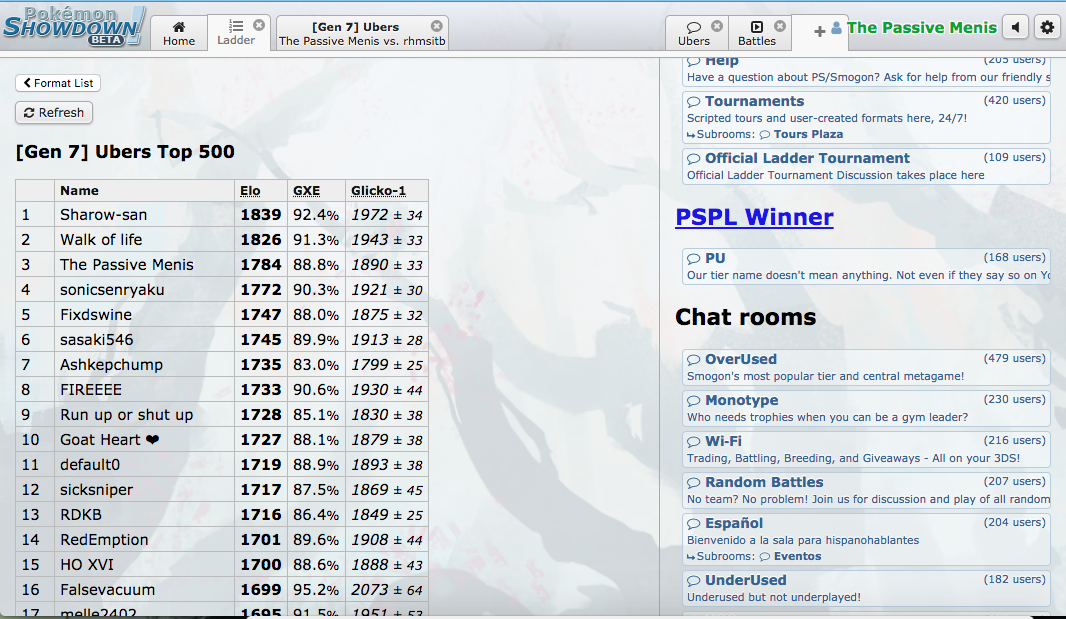Select Fixdswine in the ladder

[x=96, y=315]
